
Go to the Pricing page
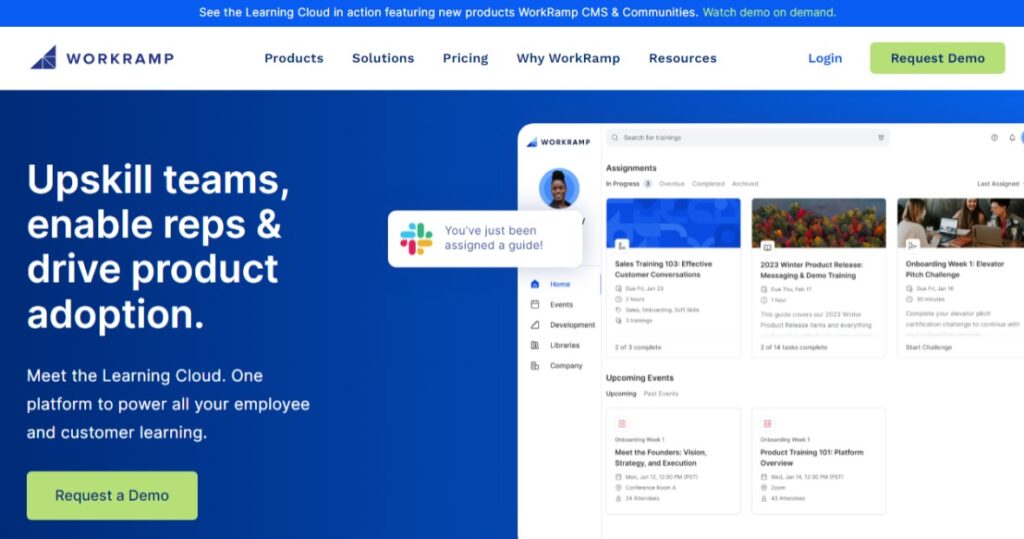coord(466,58)
